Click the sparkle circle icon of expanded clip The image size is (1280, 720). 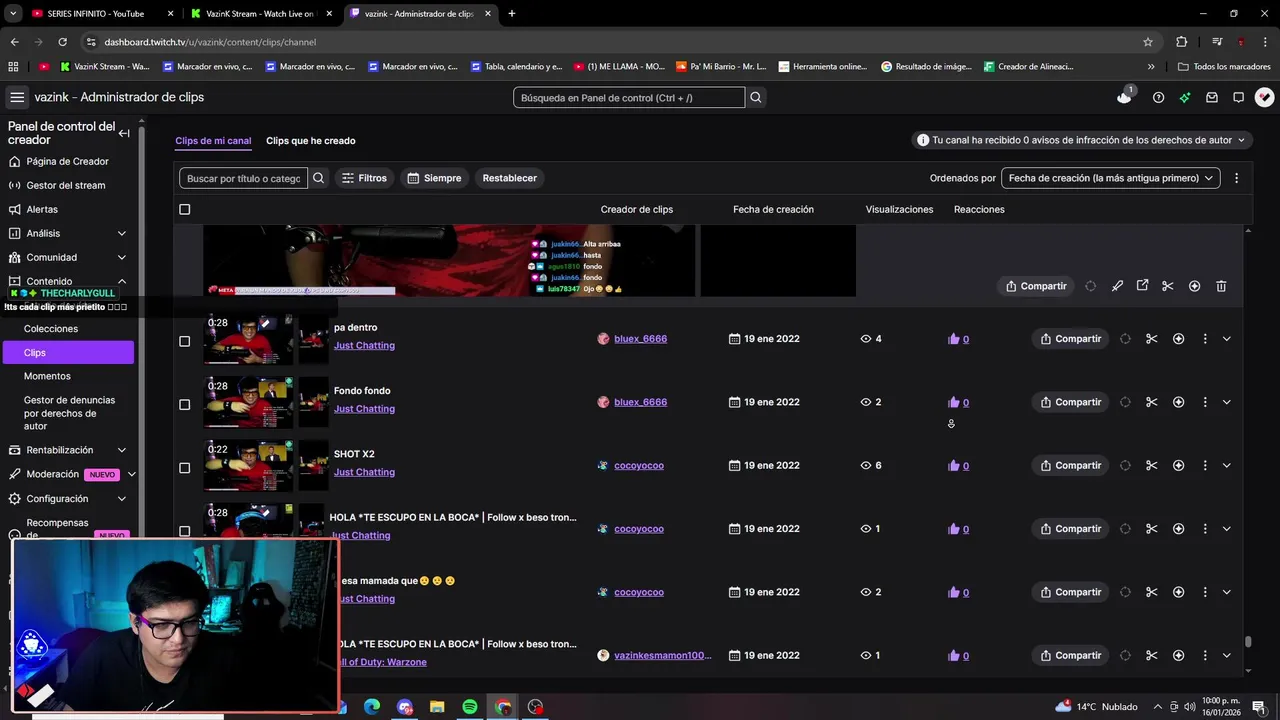[1090, 286]
